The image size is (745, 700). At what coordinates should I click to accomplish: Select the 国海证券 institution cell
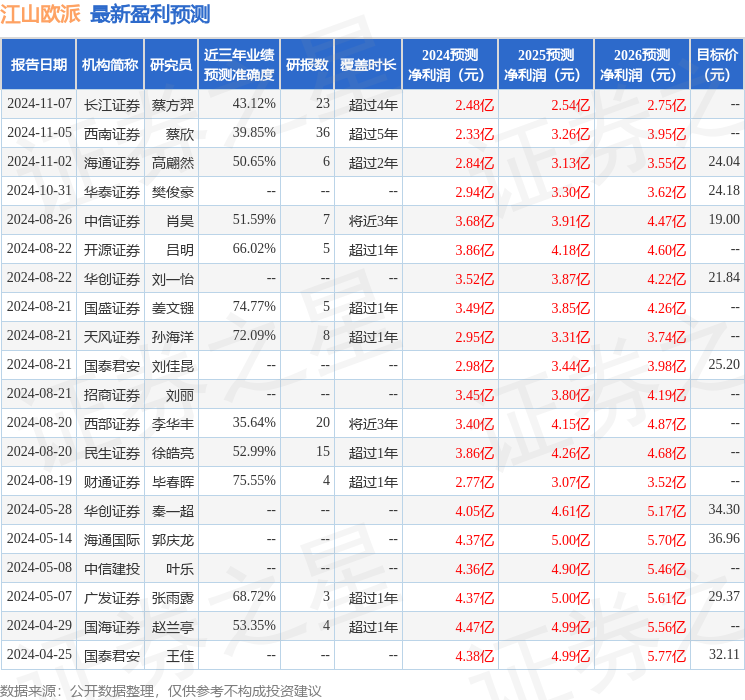112,627
